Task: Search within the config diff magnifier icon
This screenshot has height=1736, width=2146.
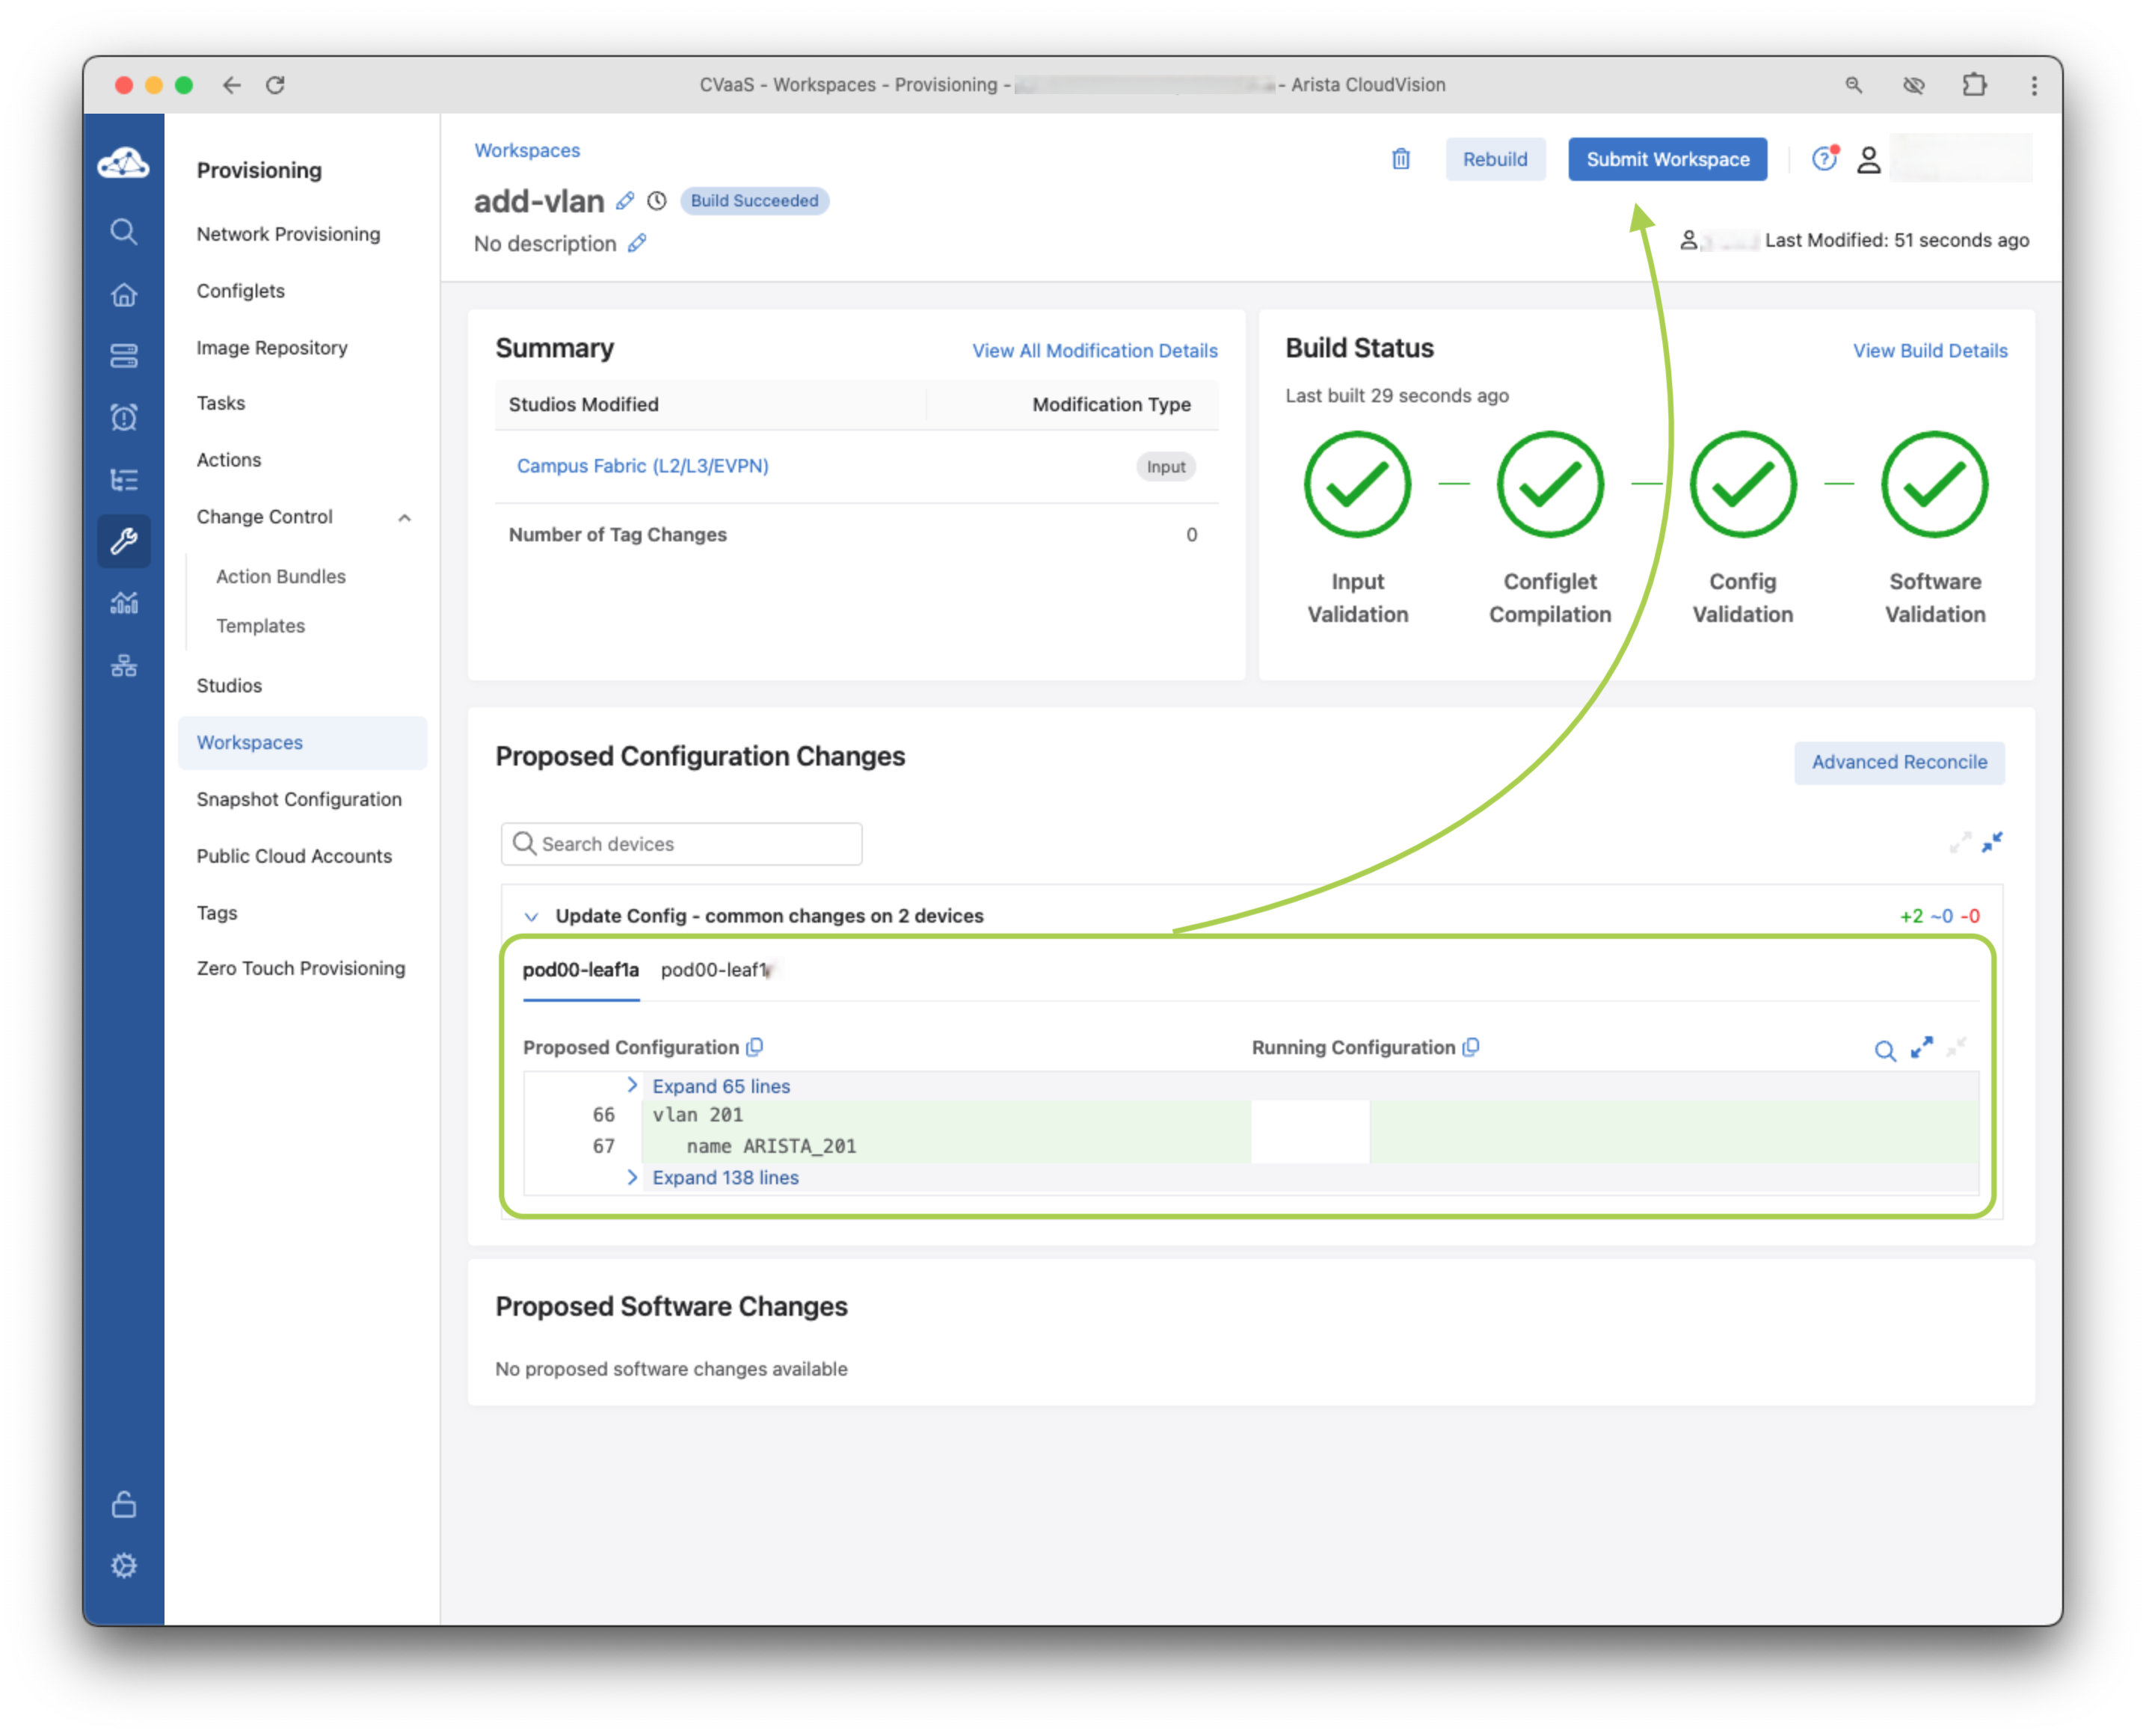Action: tap(1884, 1050)
